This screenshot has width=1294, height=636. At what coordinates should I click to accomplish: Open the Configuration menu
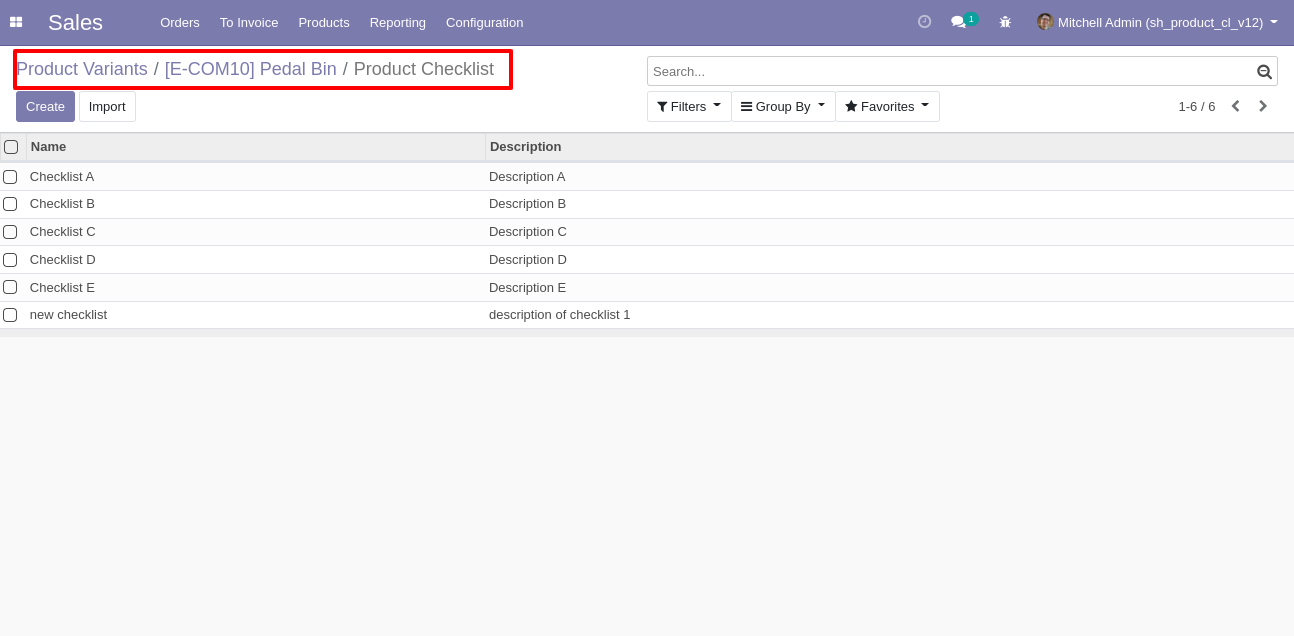coord(484,22)
